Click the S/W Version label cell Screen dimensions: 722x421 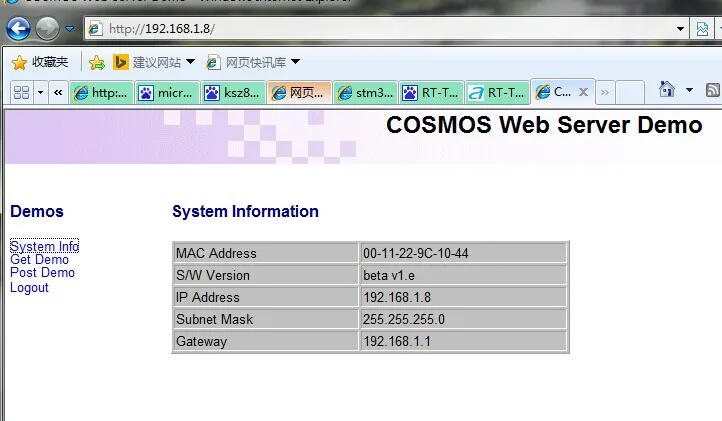tap(266, 275)
